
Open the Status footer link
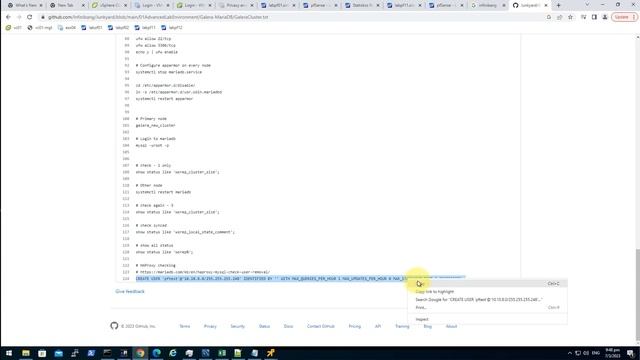264,326
